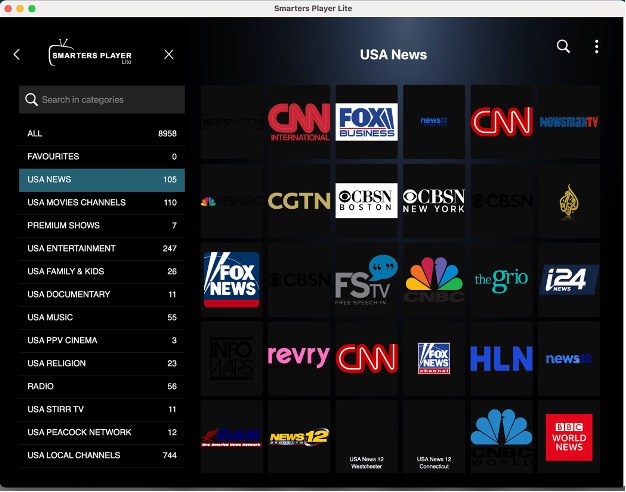Open the CNN tile next to Revry
This screenshot has height=492, width=626.
pos(366,358)
